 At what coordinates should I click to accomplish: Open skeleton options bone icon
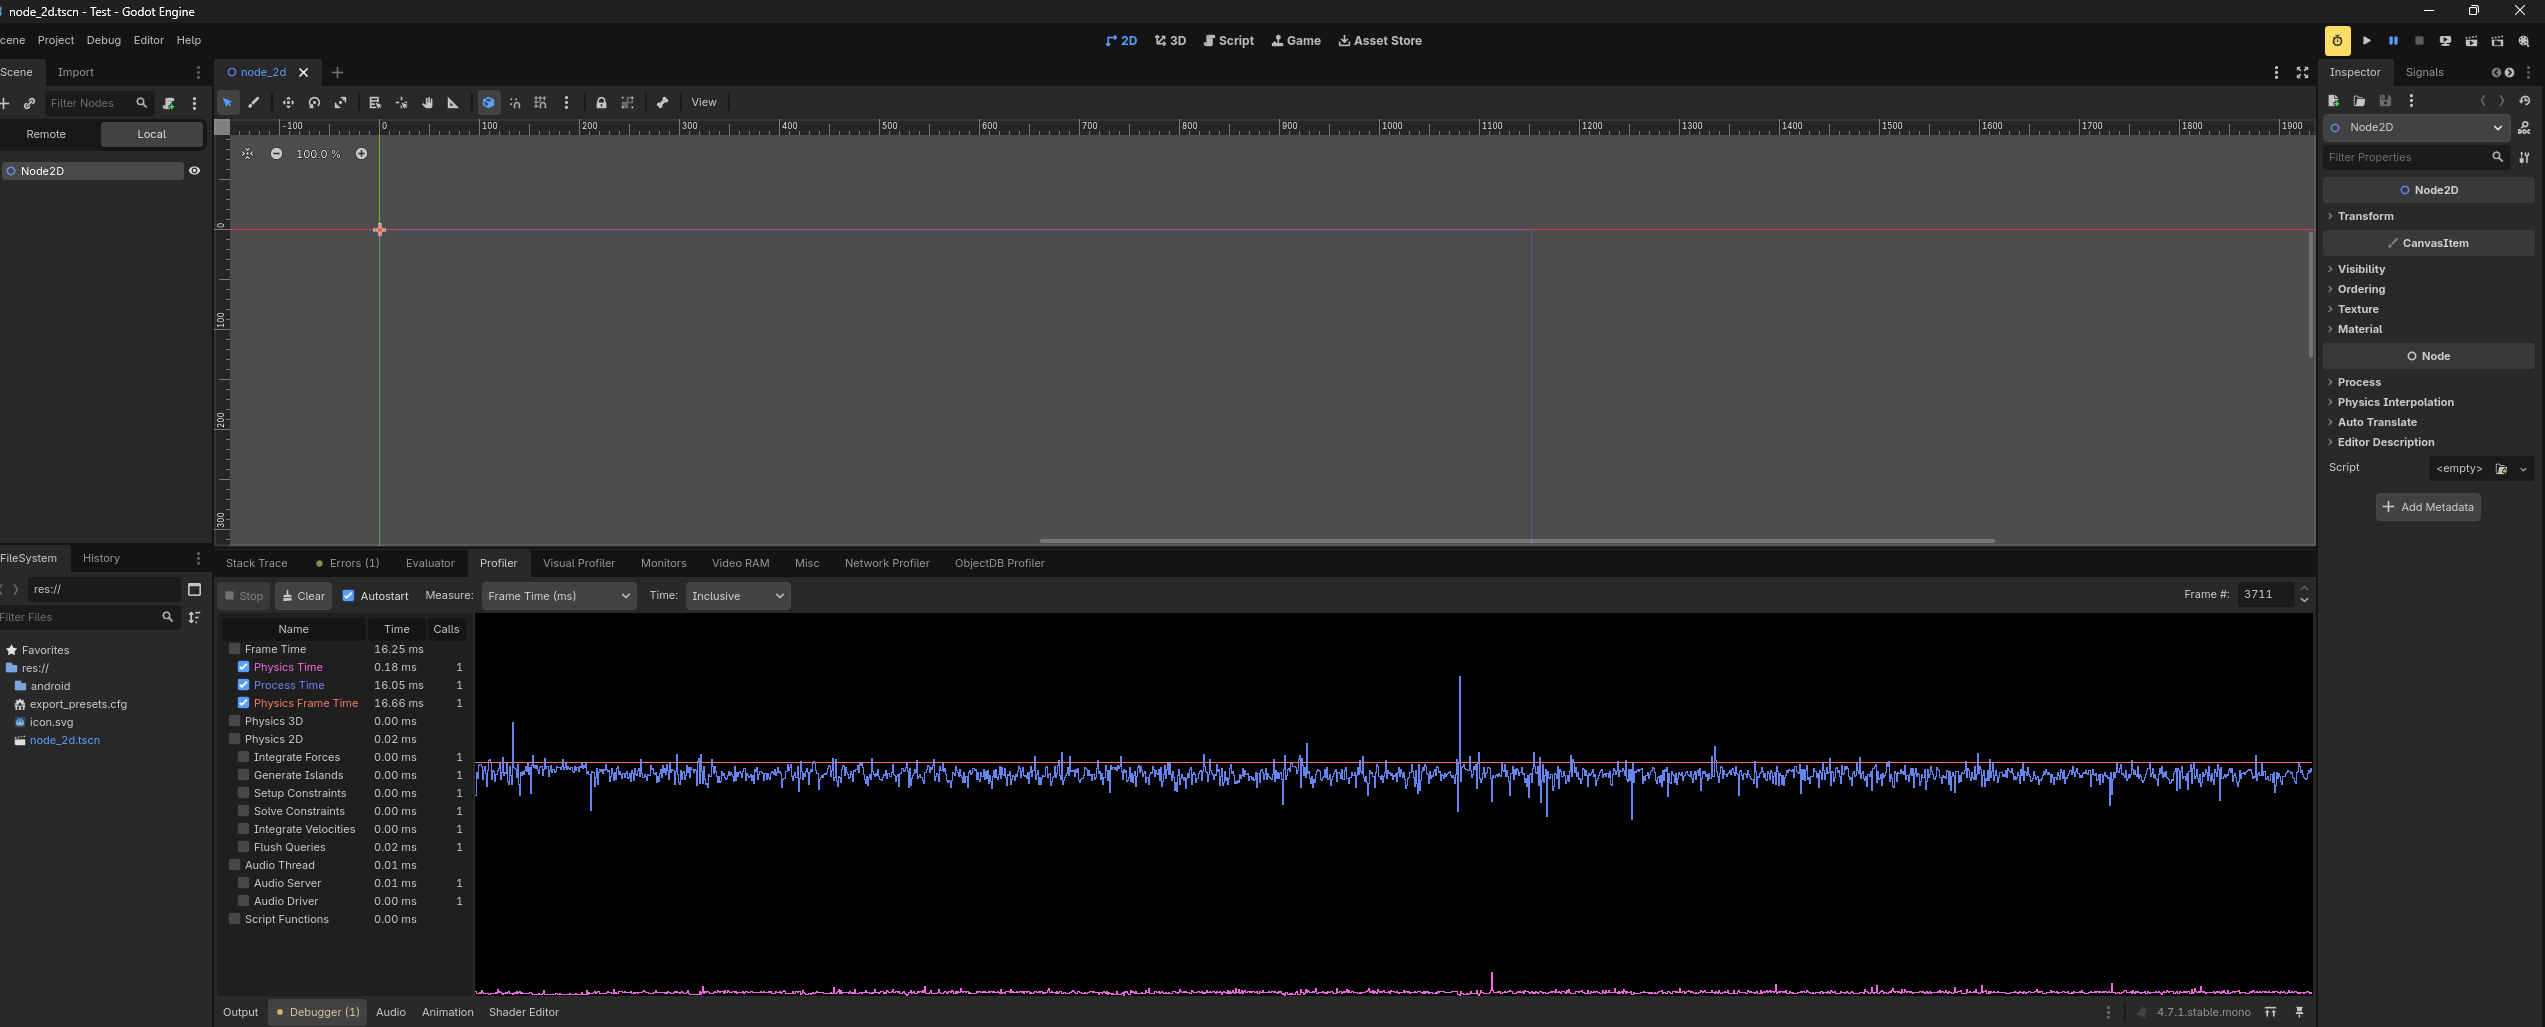662,102
